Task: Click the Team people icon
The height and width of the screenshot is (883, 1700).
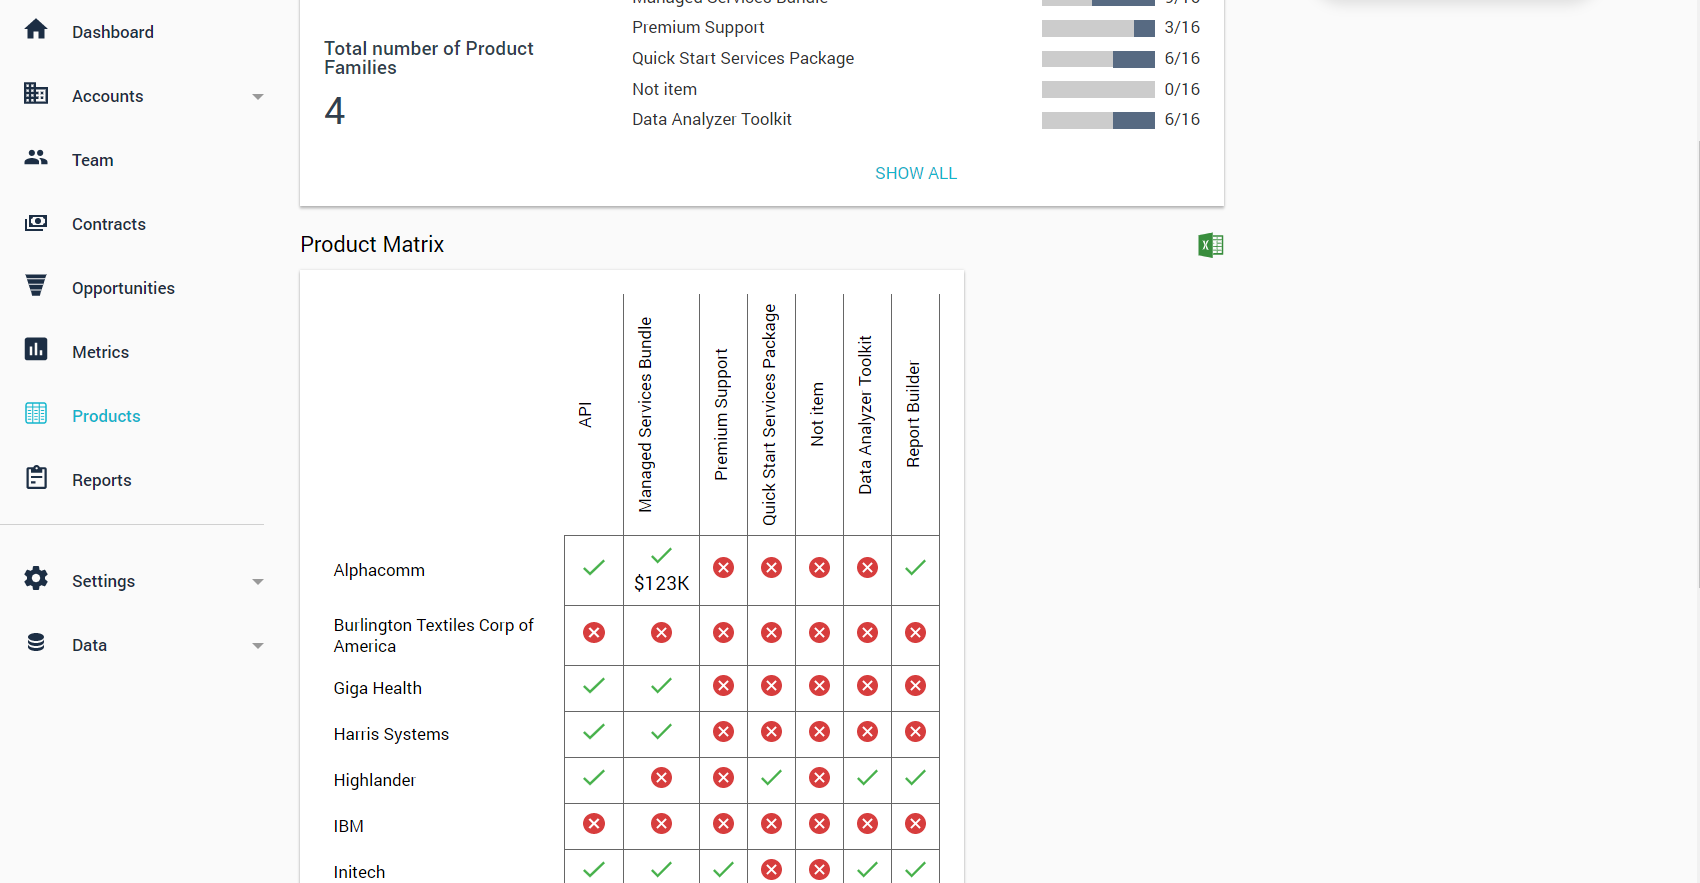Action: tap(36, 158)
